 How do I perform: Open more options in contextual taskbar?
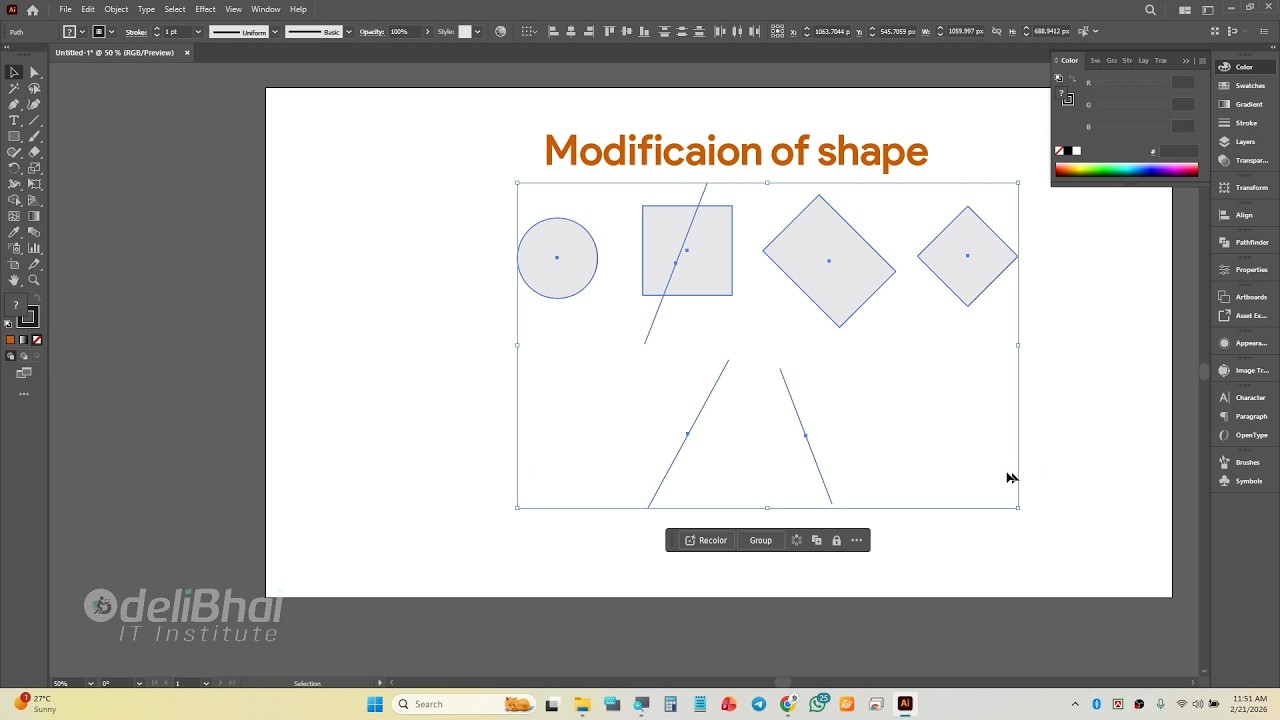(857, 540)
